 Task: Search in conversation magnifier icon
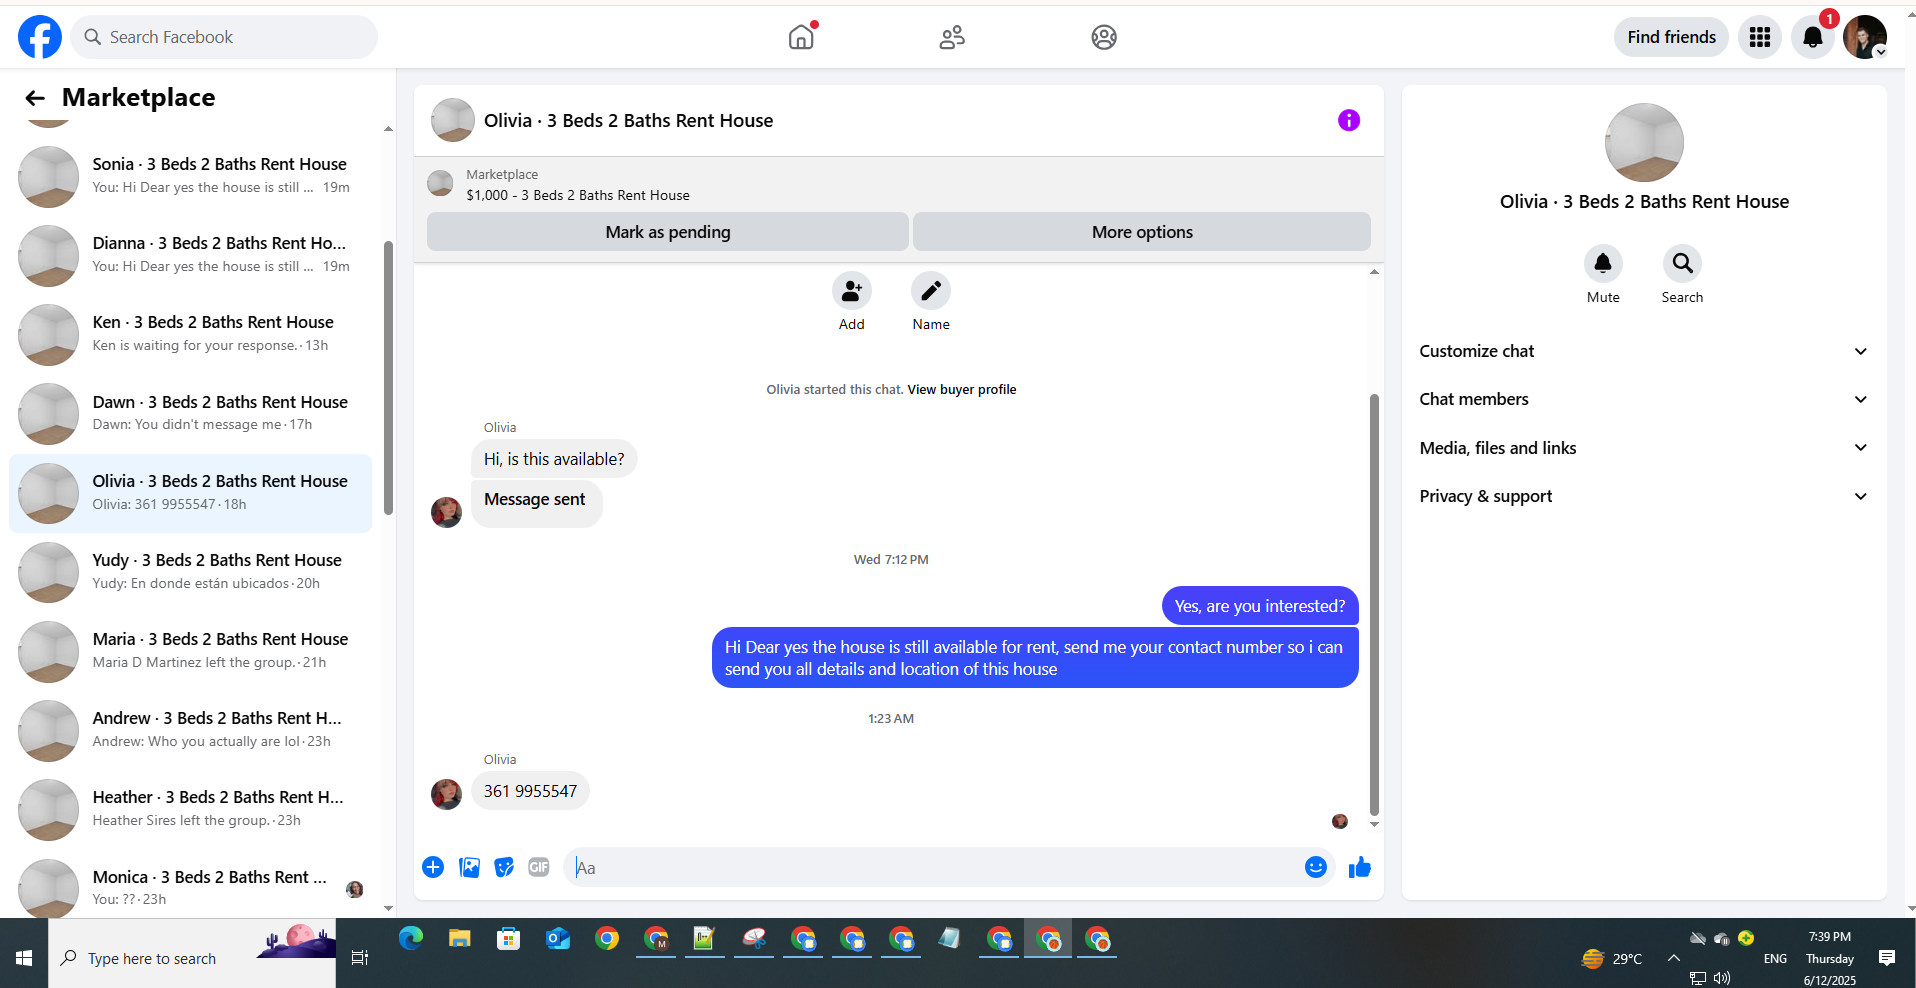[x=1683, y=263]
